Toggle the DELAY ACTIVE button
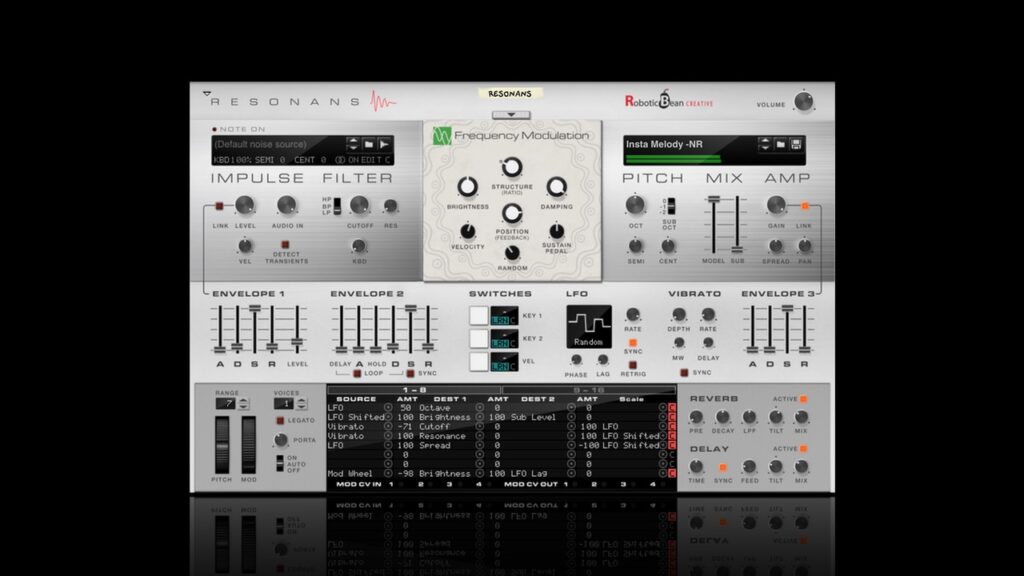 tap(804, 449)
